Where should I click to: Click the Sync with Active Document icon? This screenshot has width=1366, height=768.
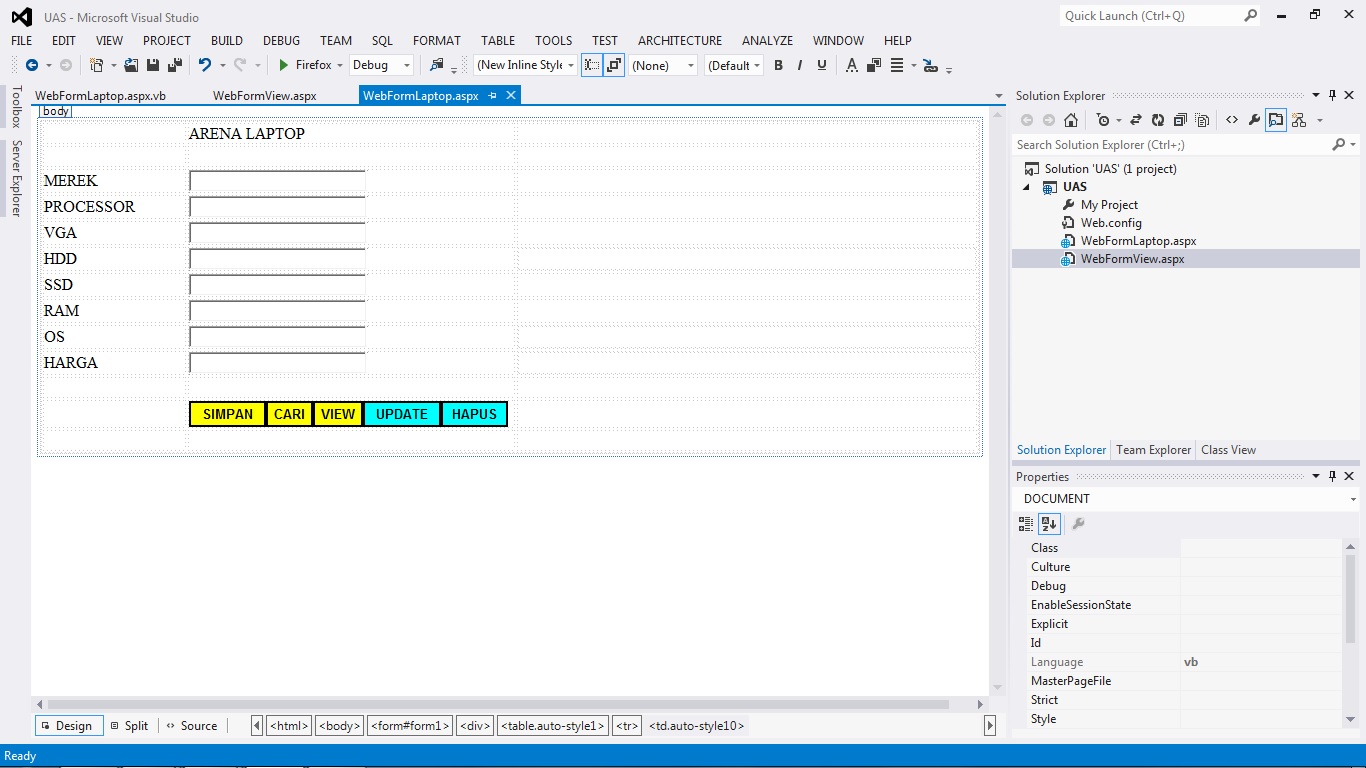(x=1136, y=120)
